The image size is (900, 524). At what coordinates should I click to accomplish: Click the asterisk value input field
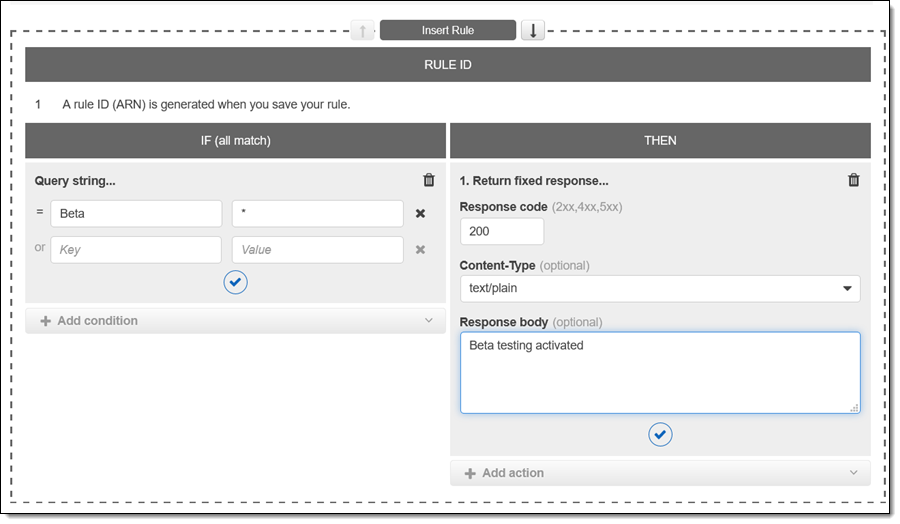318,214
